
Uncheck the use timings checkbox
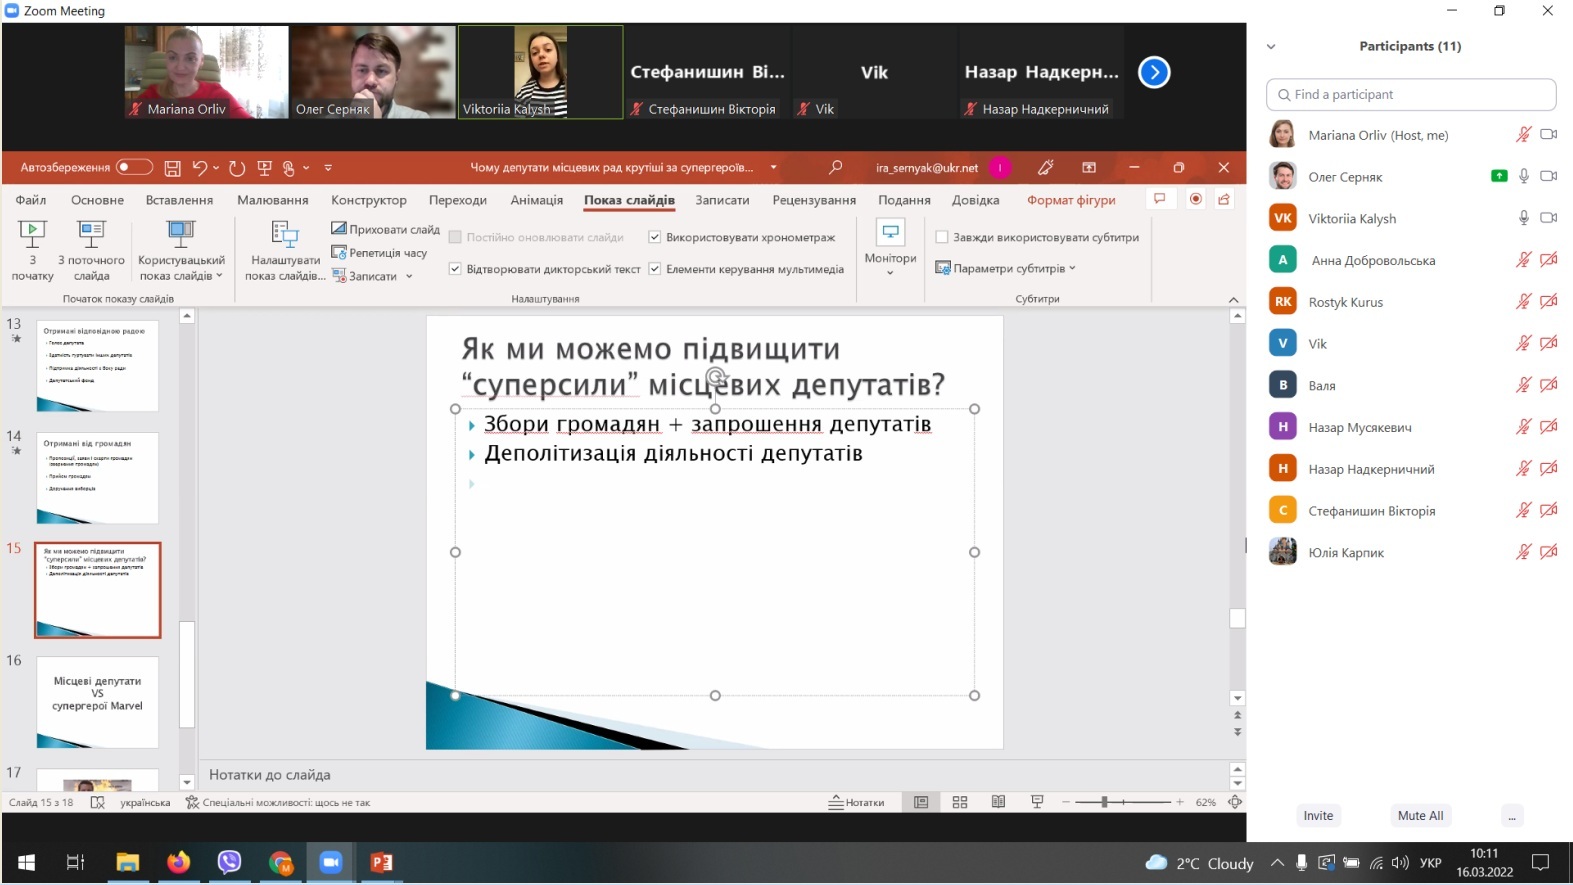click(x=655, y=237)
